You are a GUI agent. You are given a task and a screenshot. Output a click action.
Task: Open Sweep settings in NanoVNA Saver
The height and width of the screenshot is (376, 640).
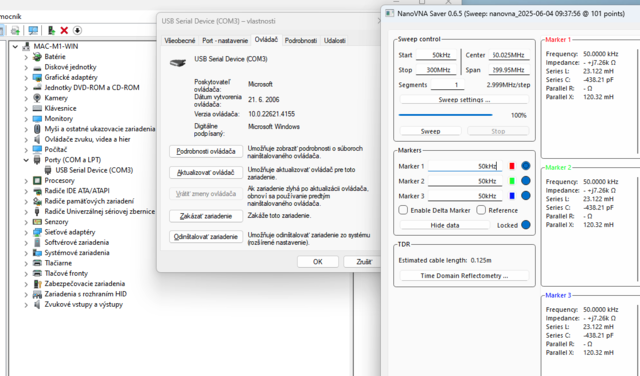pos(464,100)
